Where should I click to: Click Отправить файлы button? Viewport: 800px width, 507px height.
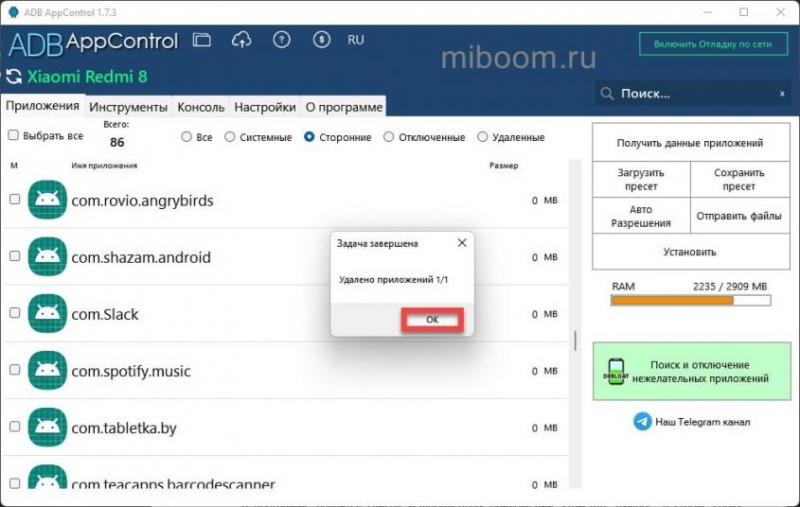(x=740, y=216)
